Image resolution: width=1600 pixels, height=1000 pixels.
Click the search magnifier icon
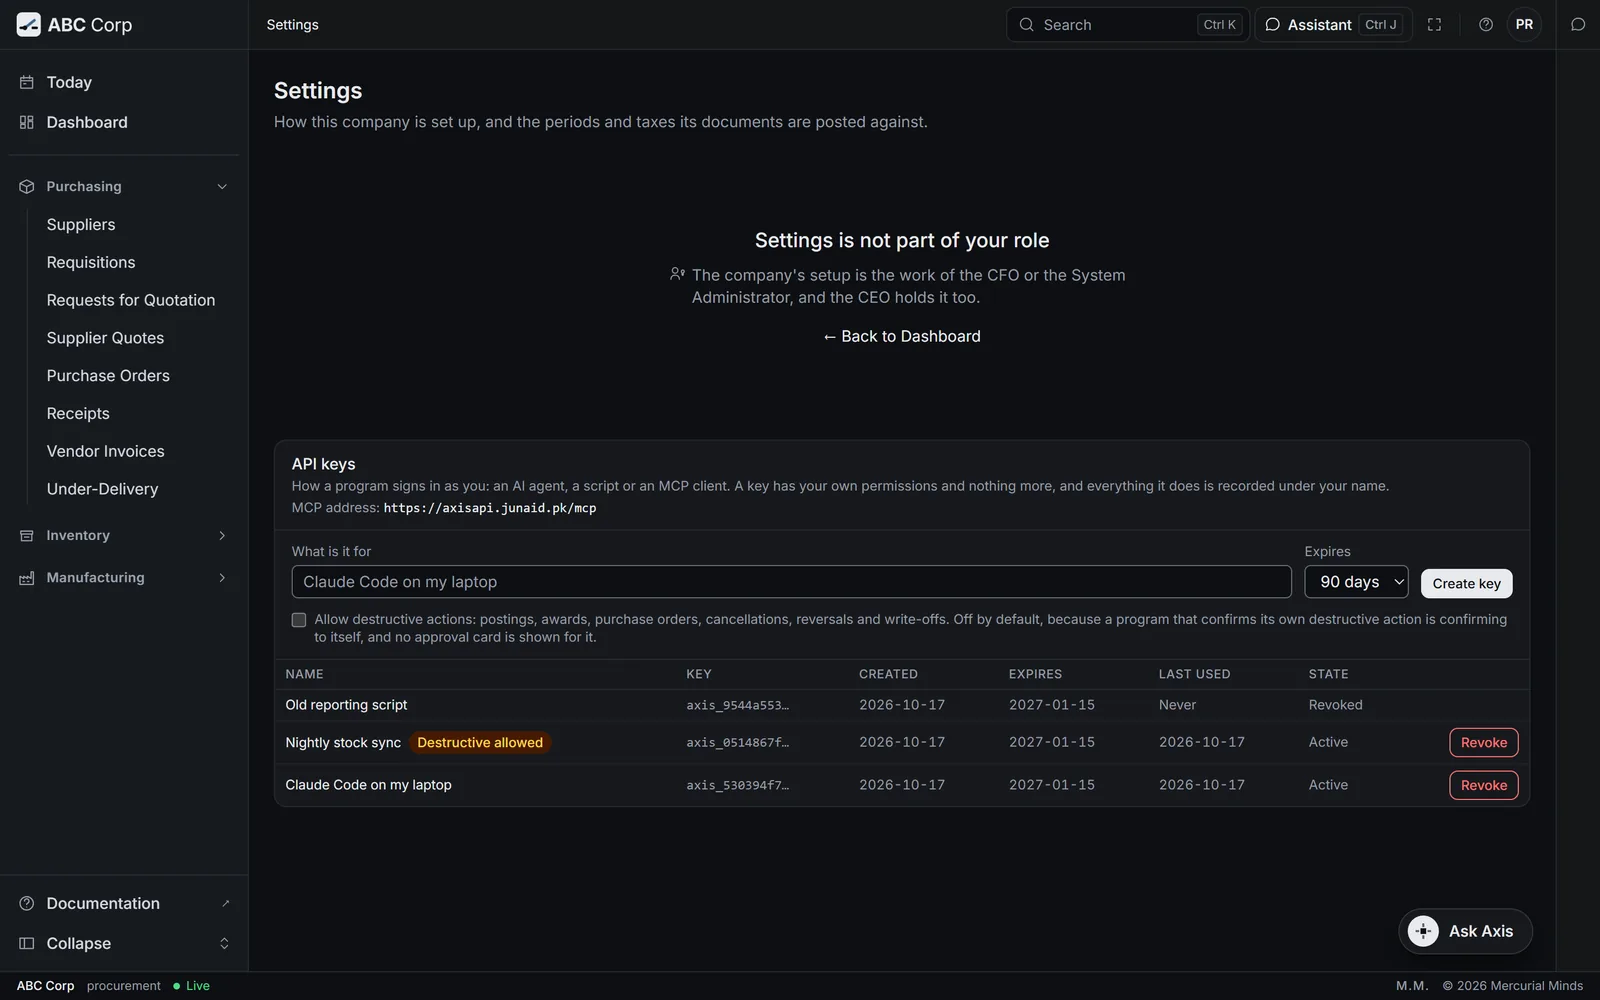click(x=1026, y=25)
